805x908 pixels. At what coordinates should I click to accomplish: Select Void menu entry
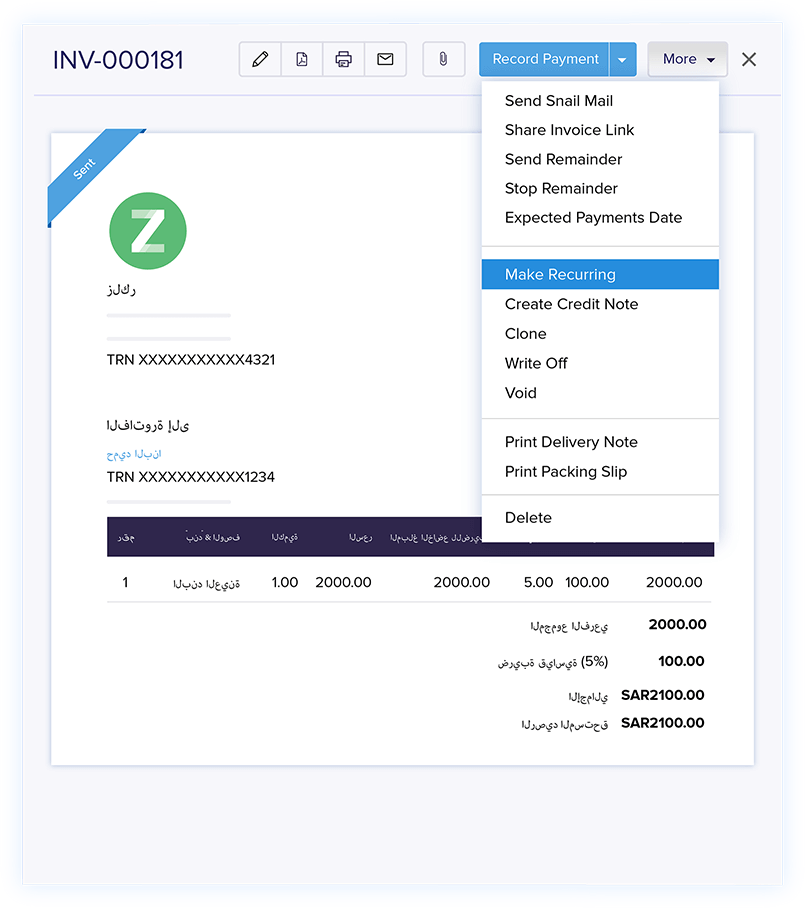click(x=600, y=393)
